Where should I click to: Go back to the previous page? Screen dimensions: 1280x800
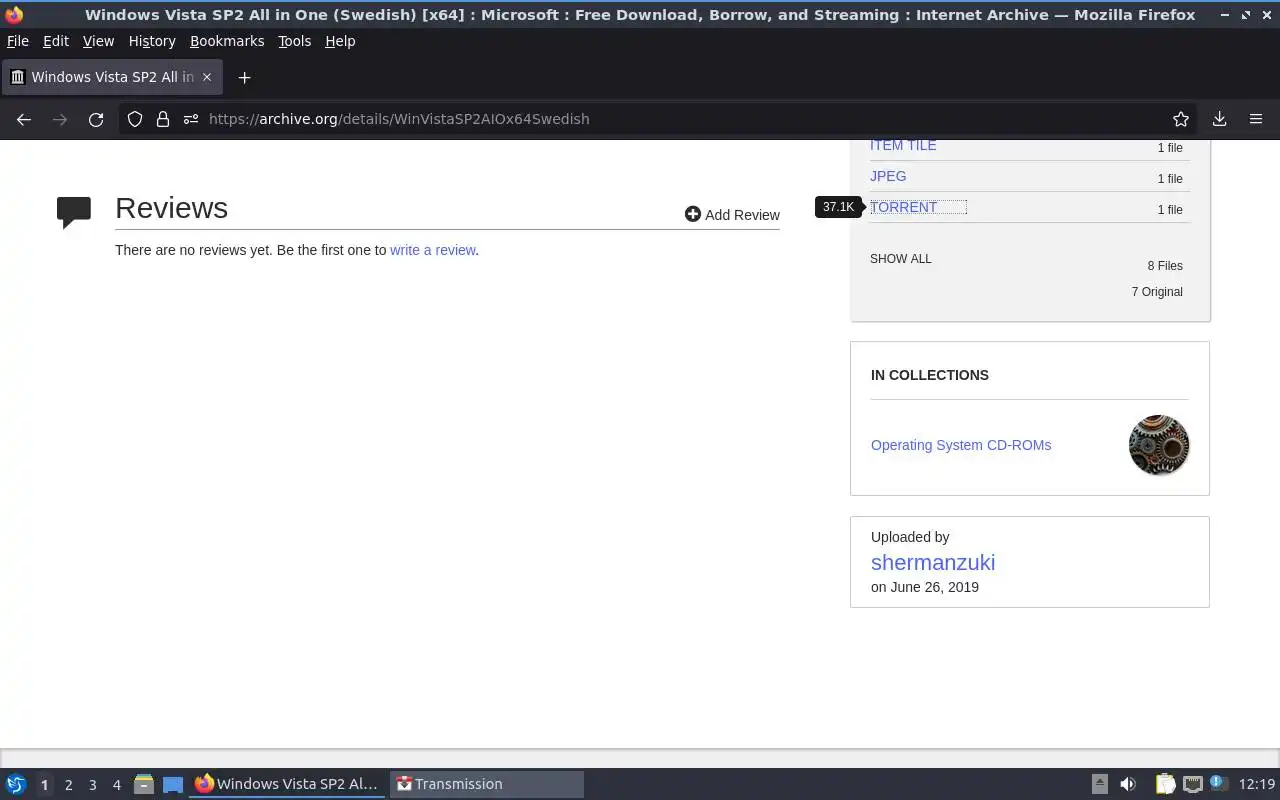coord(24,119)
